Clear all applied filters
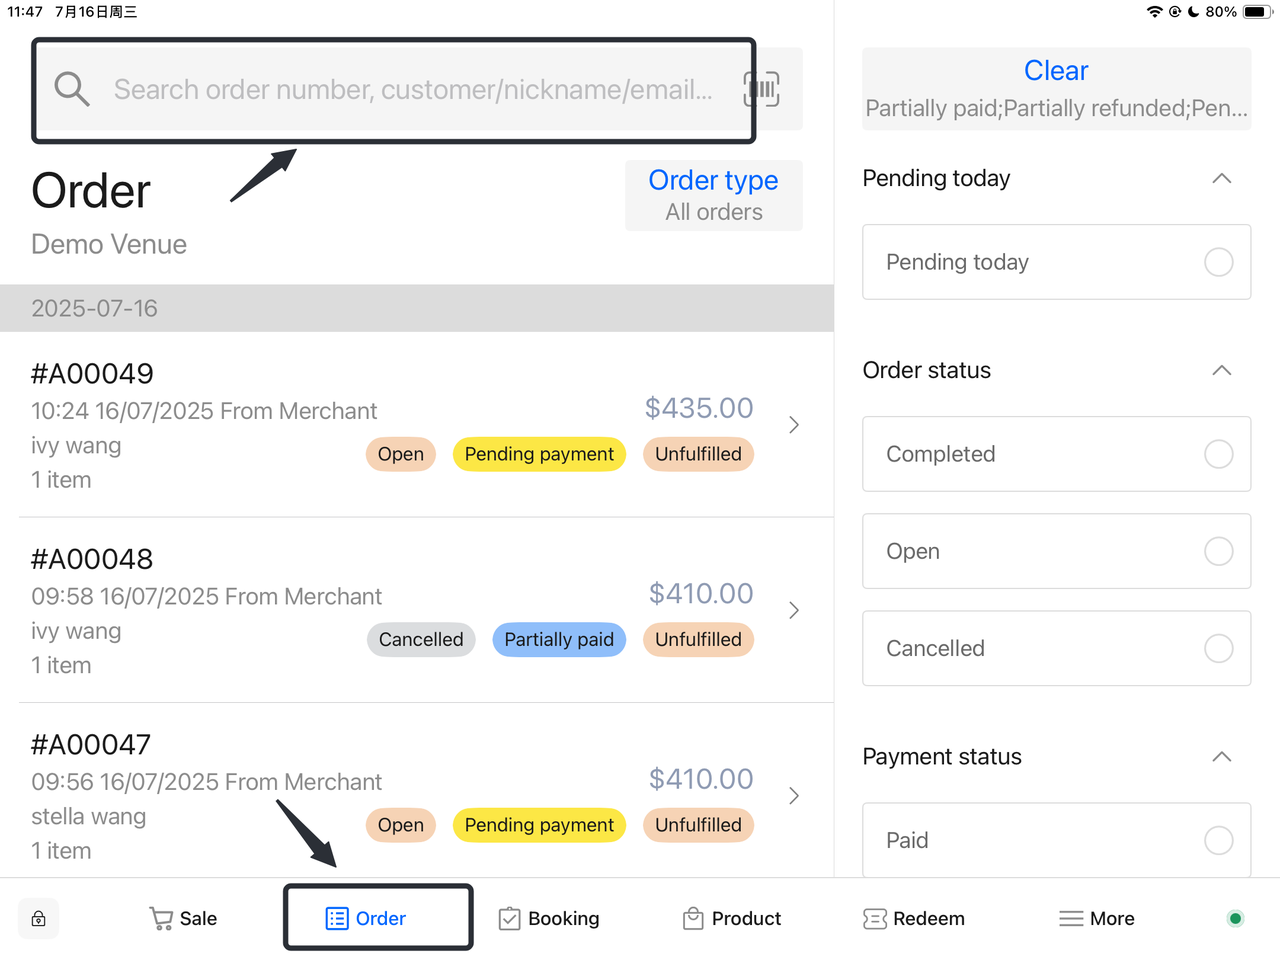 click(x=1056, y=71)
